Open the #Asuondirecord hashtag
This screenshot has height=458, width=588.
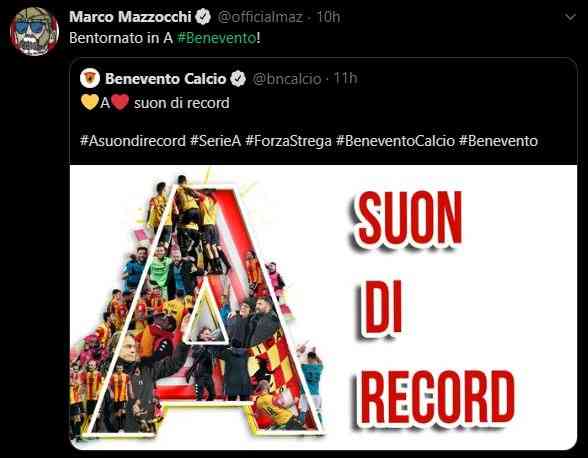pos(133,141)
